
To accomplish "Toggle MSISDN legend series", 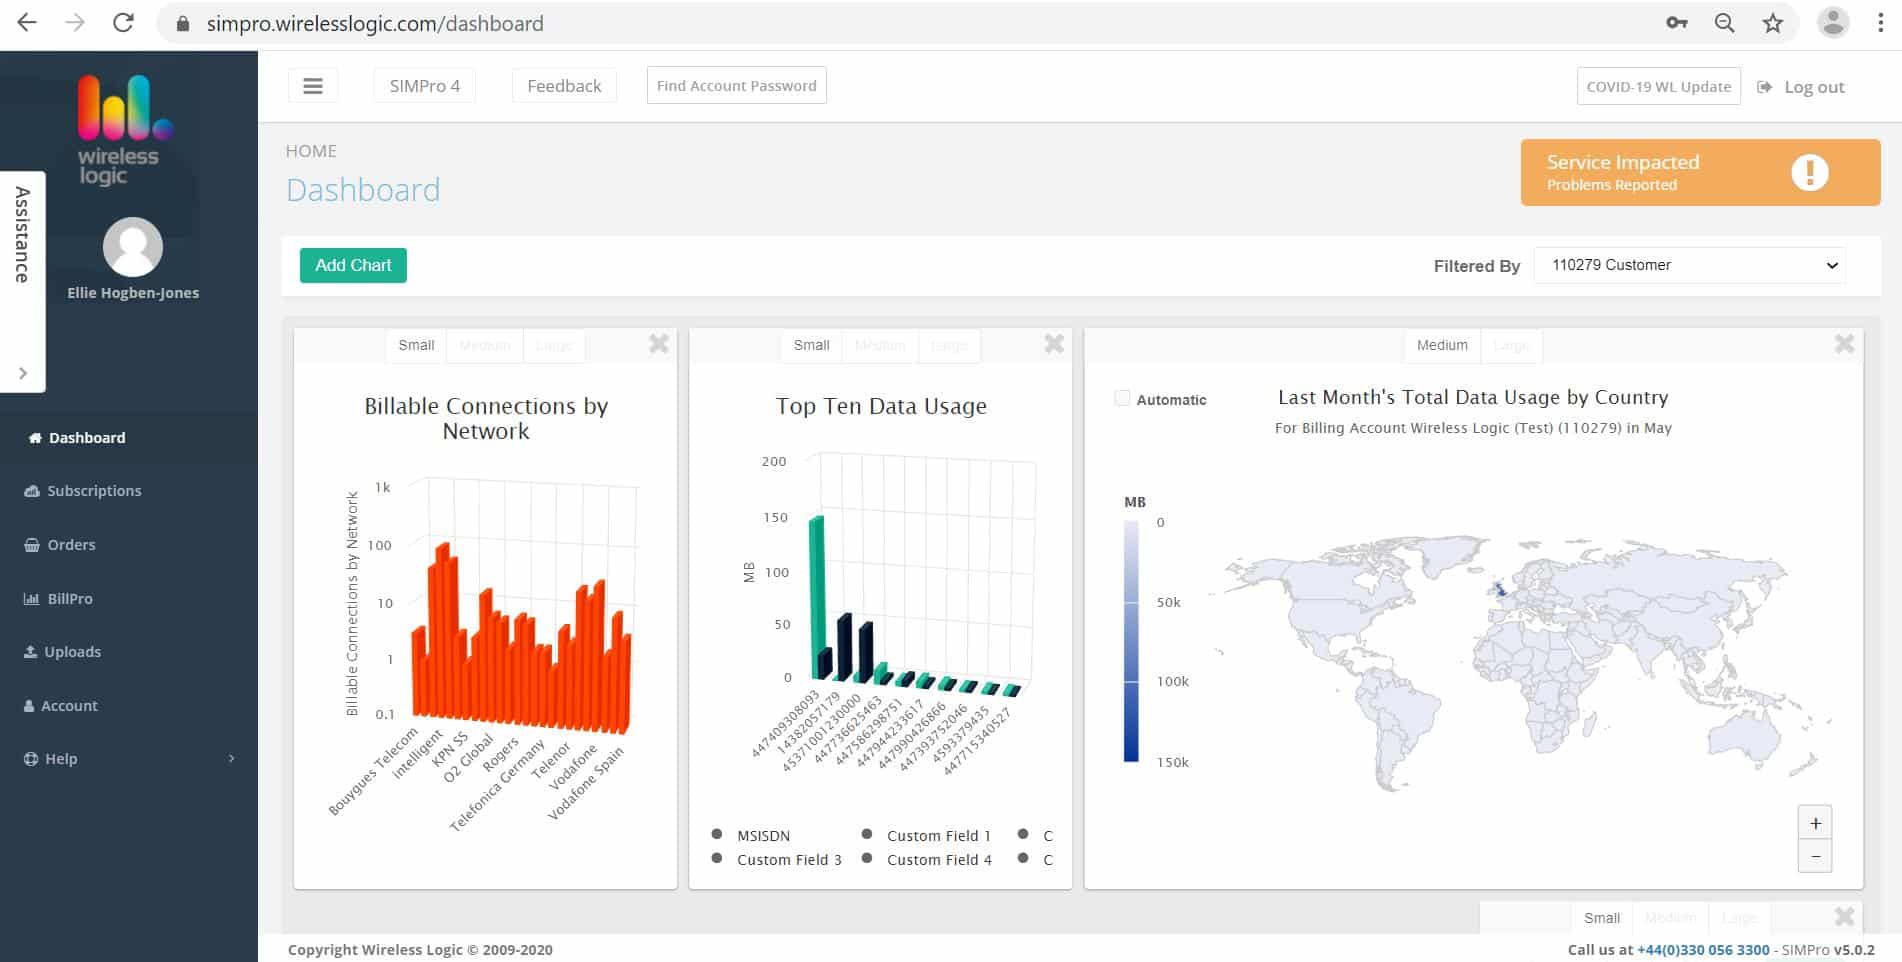I will pos(751,835).
